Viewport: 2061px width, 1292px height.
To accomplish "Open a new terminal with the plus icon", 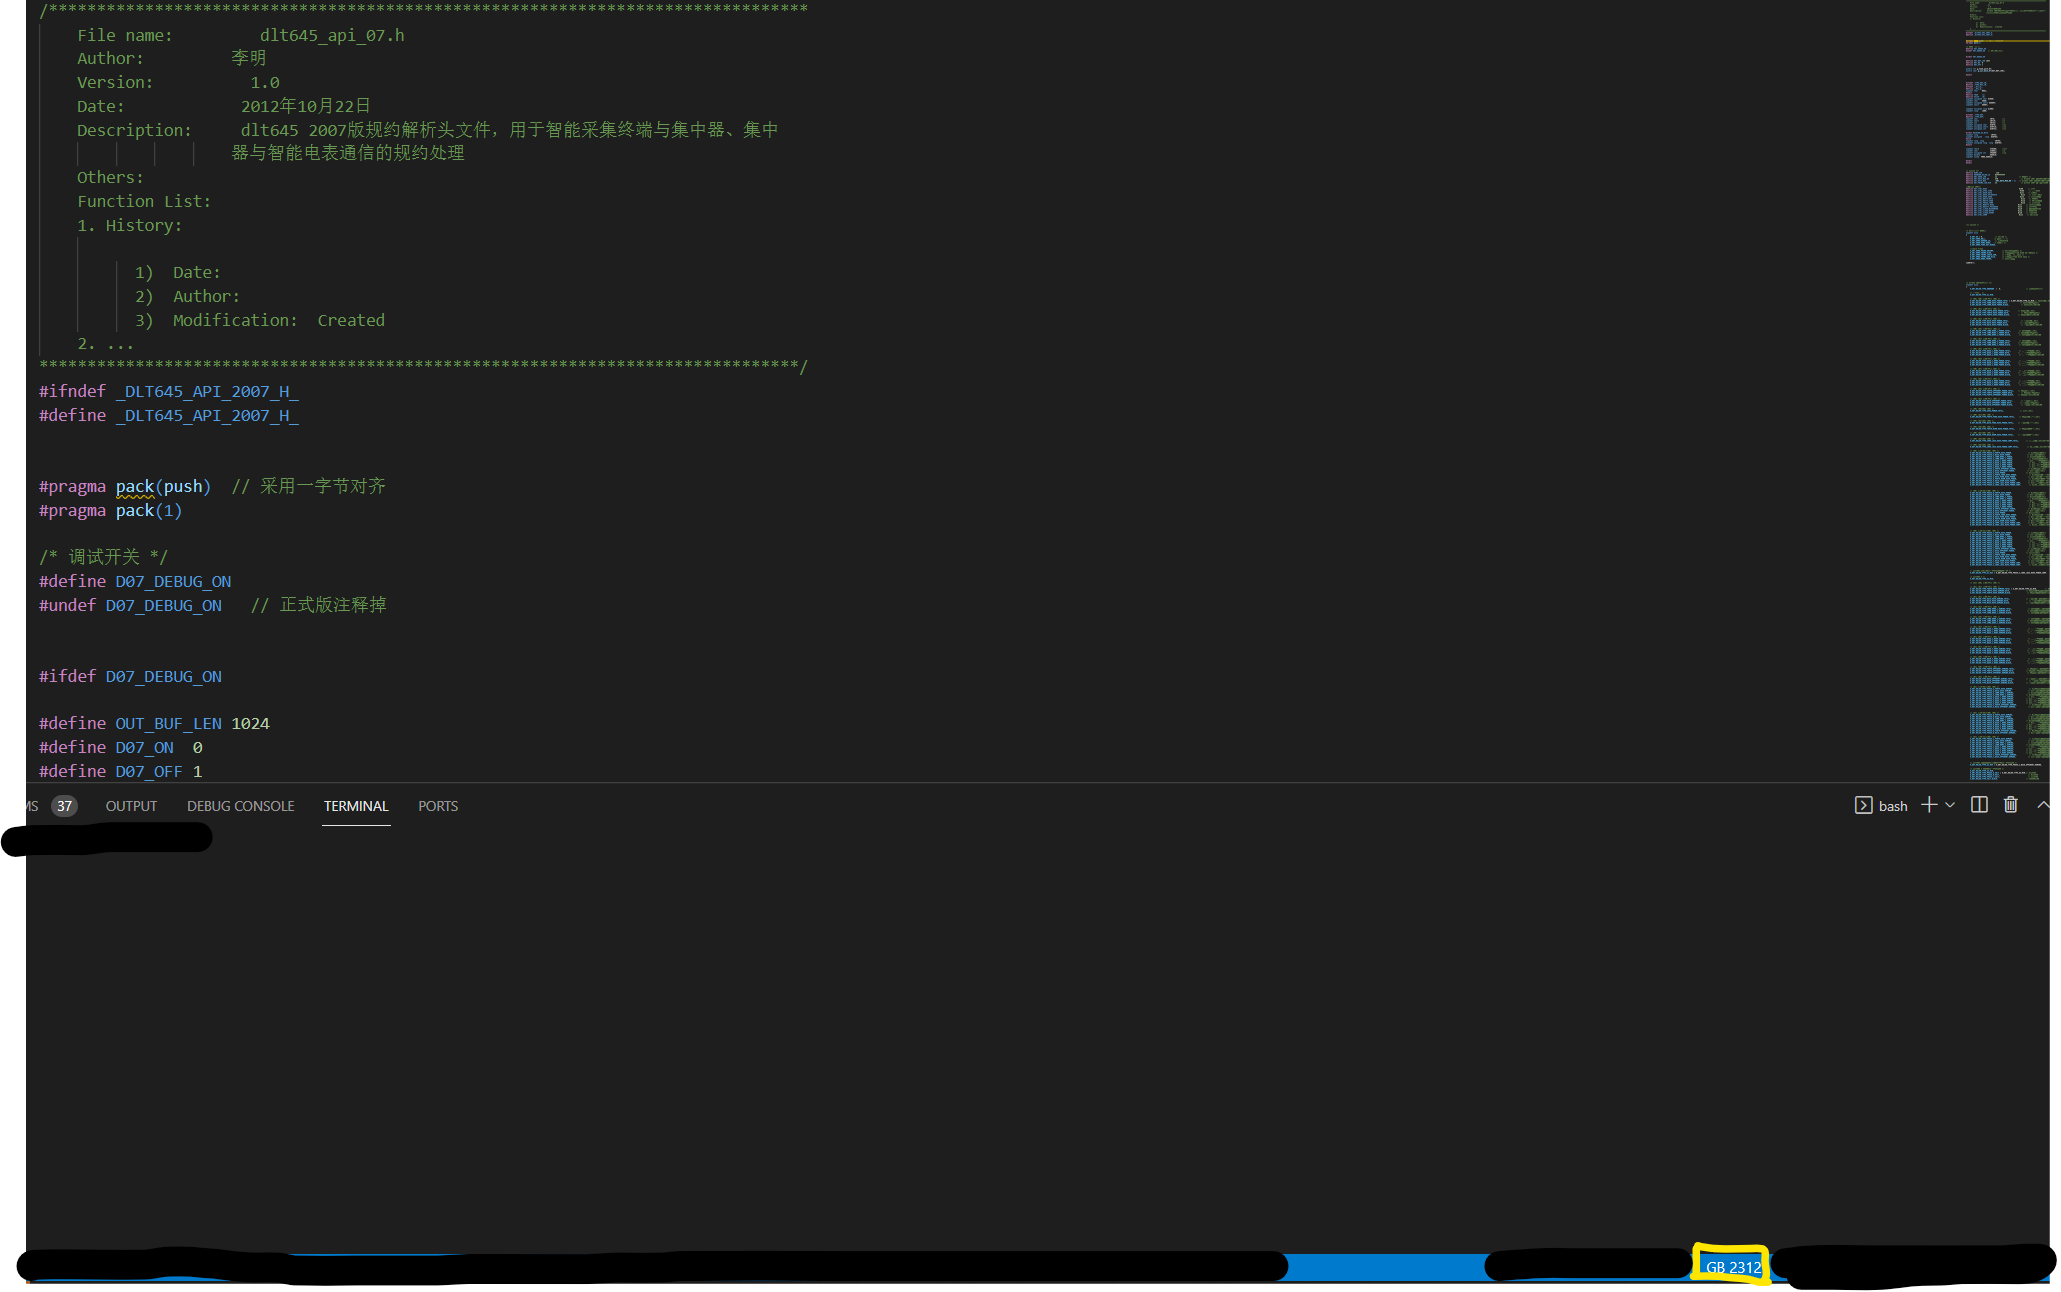I will pos(1927,805).
